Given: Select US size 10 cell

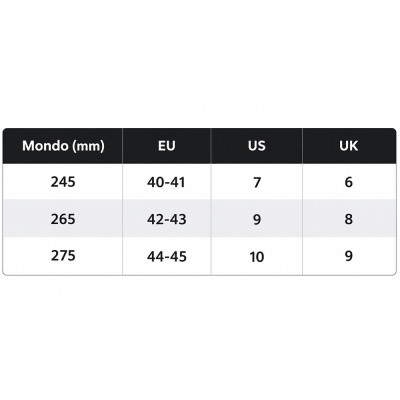Looking at the screenshot, I should (x=257, y=256).
